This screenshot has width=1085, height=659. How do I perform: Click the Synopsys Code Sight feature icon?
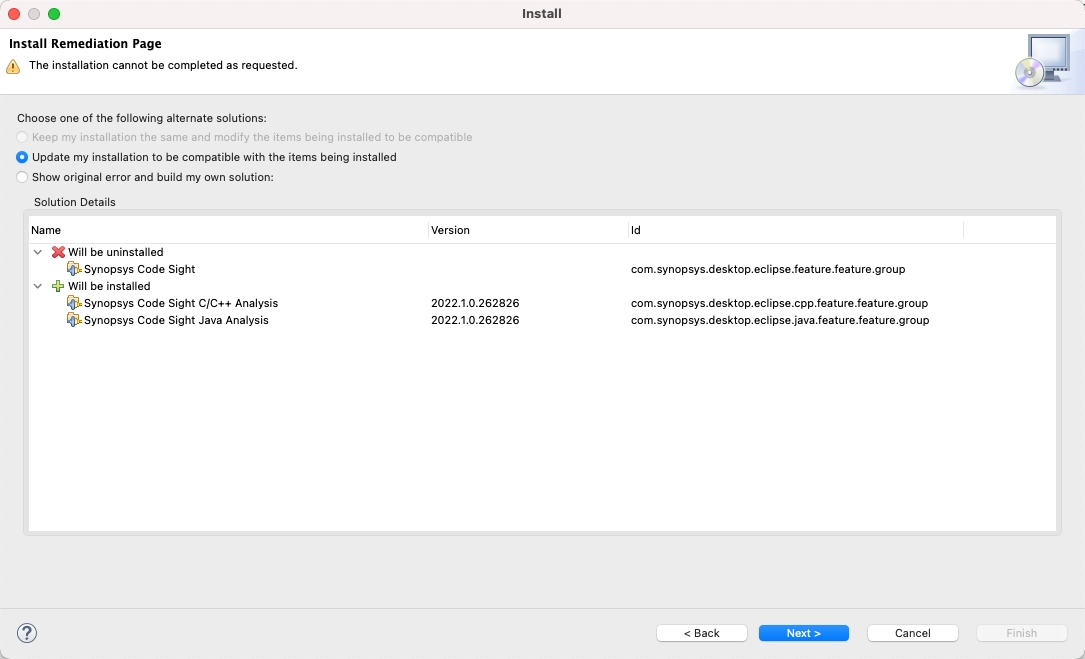click(73, 269)
